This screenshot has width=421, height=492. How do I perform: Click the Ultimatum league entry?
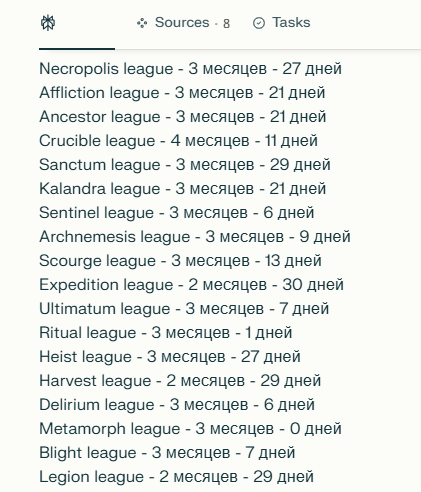point(184,309)
